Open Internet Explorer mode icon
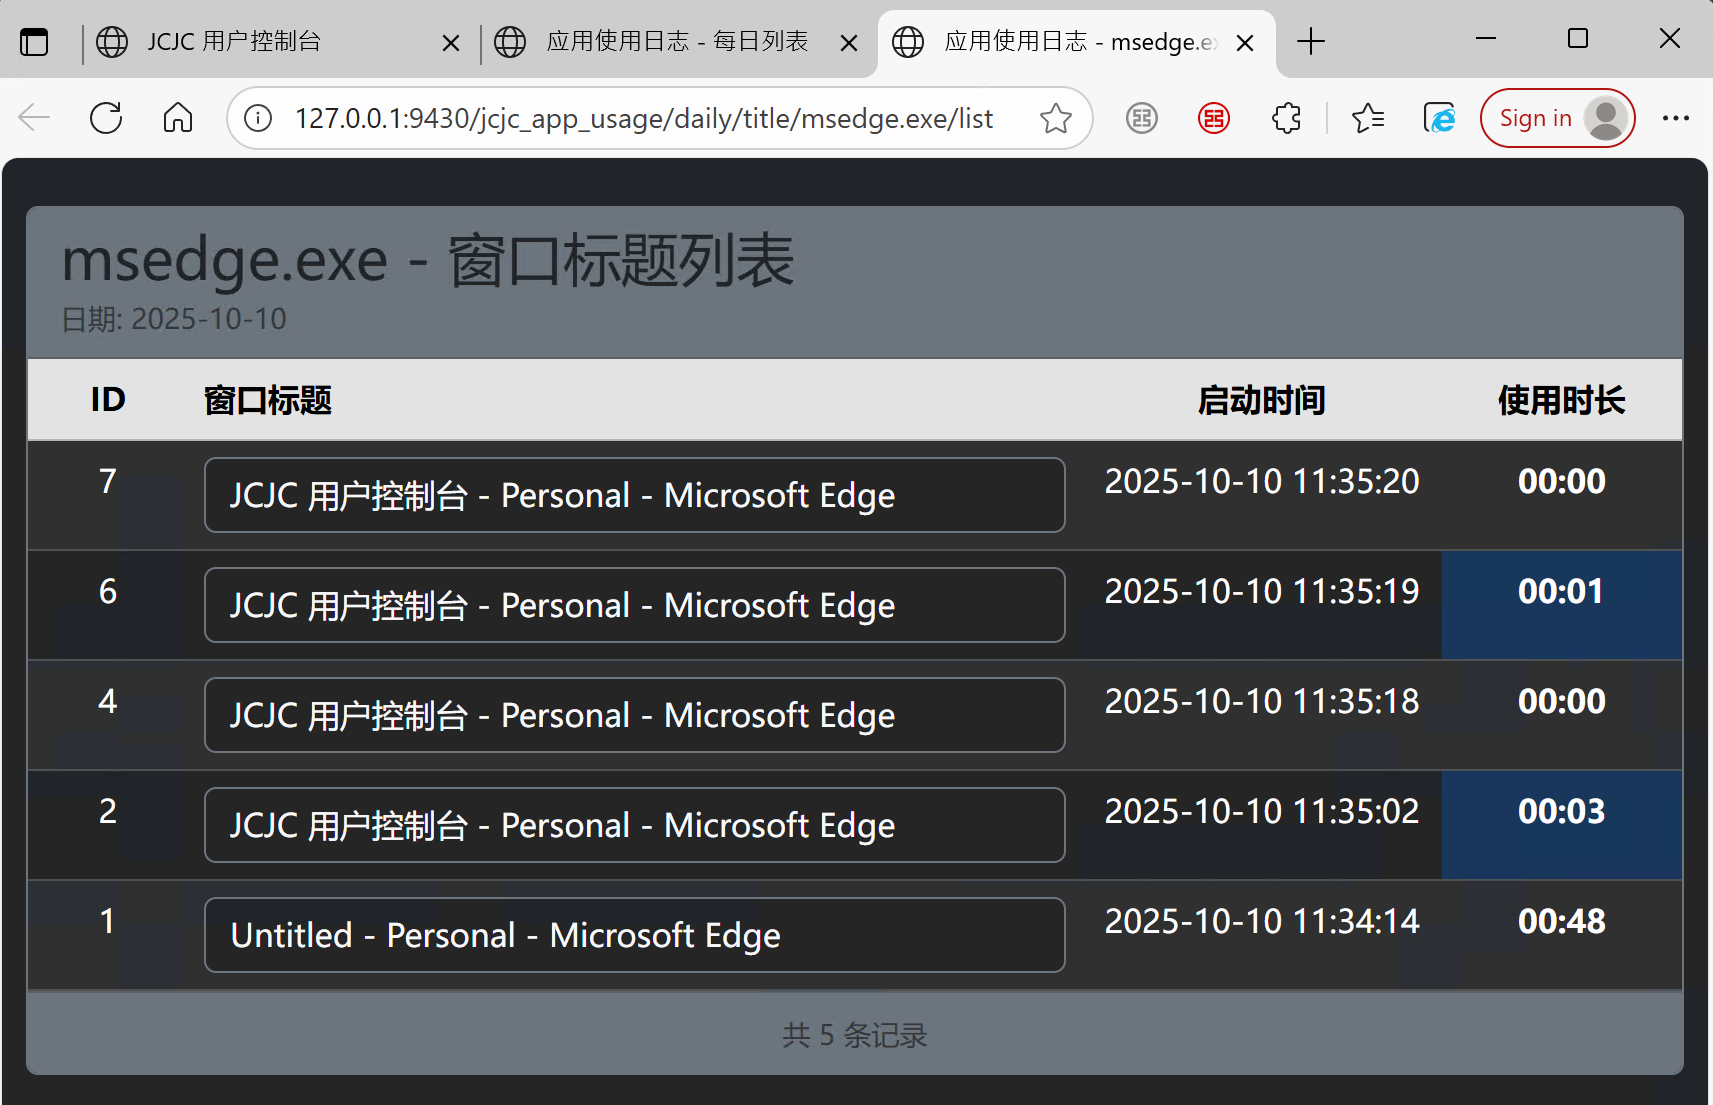This screenshot has width=1713, height=1105. pos(1439,119)
